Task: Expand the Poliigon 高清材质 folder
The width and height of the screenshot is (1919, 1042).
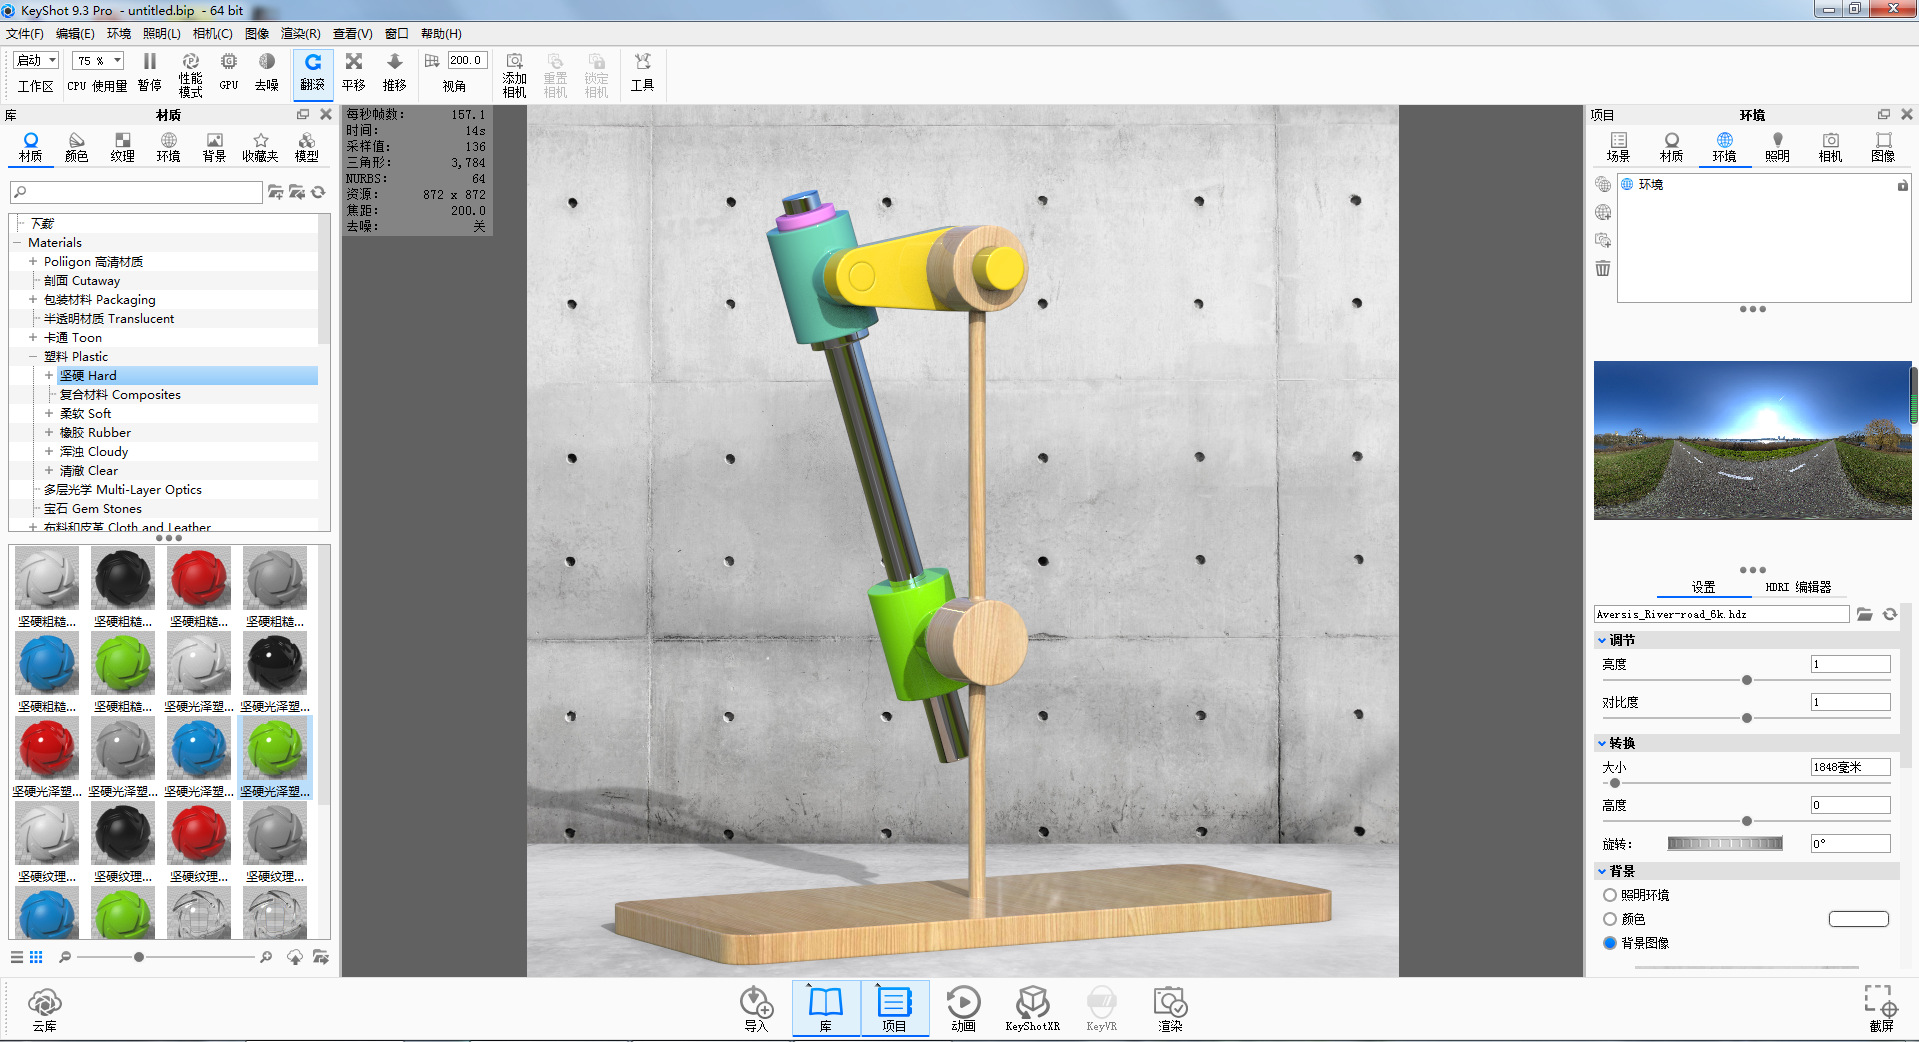Action: 33,262
